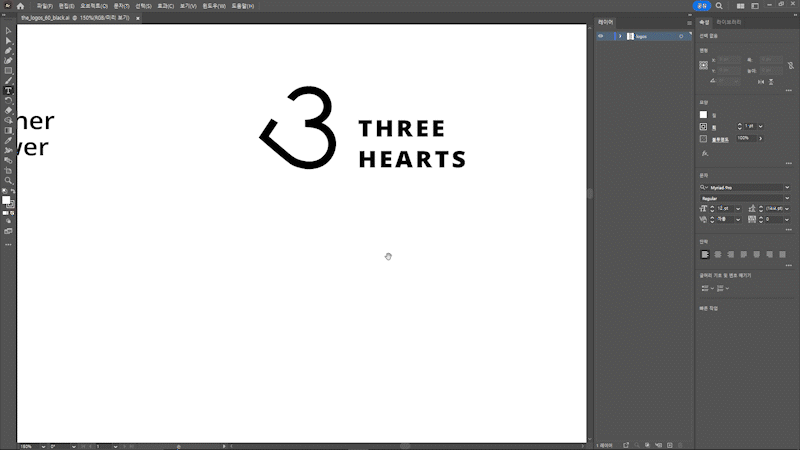Open the zoom level dropdown in status bar
This screenshot has width=800, height=450.
coord(43,446)
